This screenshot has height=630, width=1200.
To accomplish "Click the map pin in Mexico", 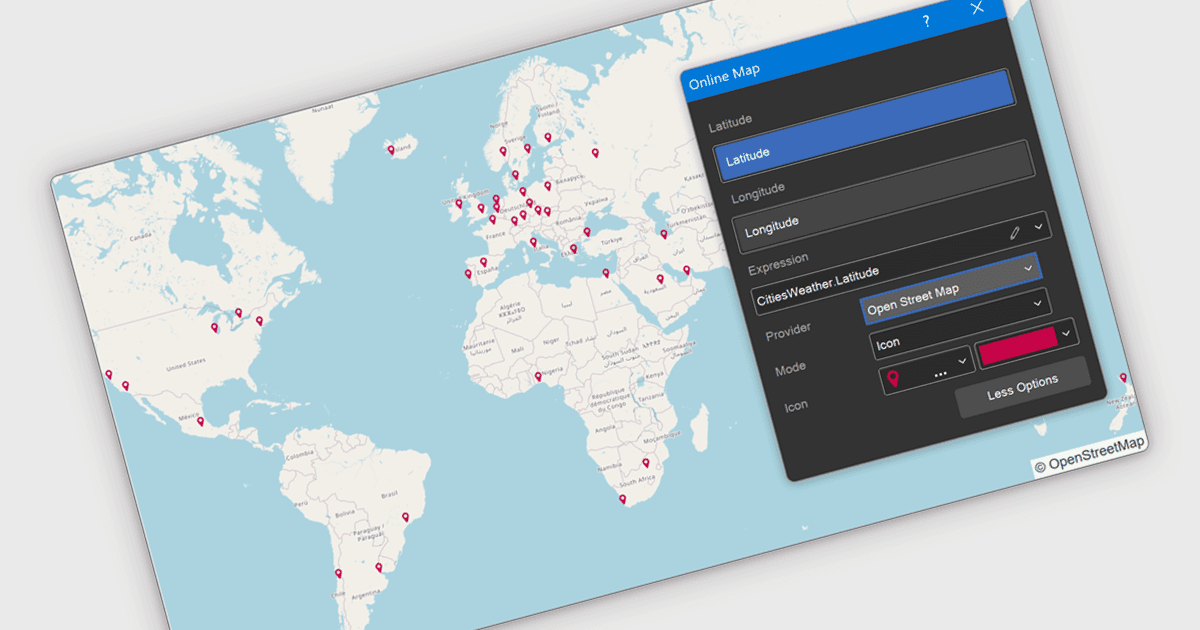I will click(200, 421).
